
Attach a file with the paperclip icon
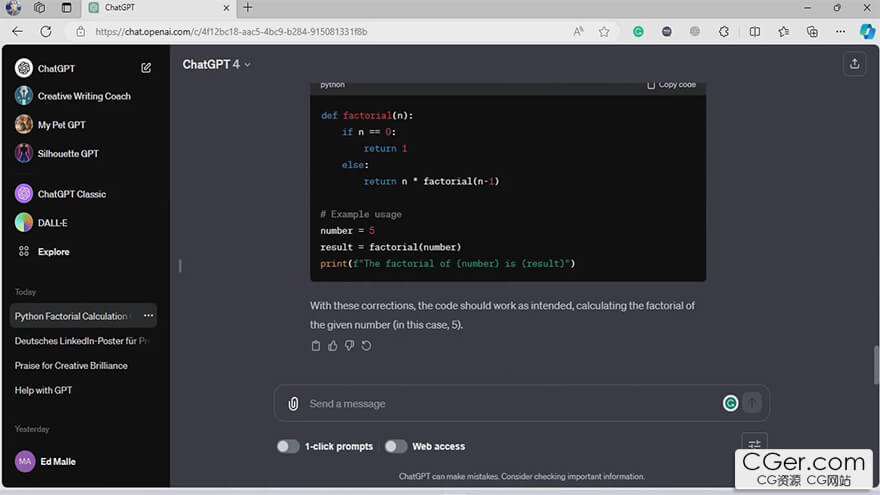pos(293,404)
